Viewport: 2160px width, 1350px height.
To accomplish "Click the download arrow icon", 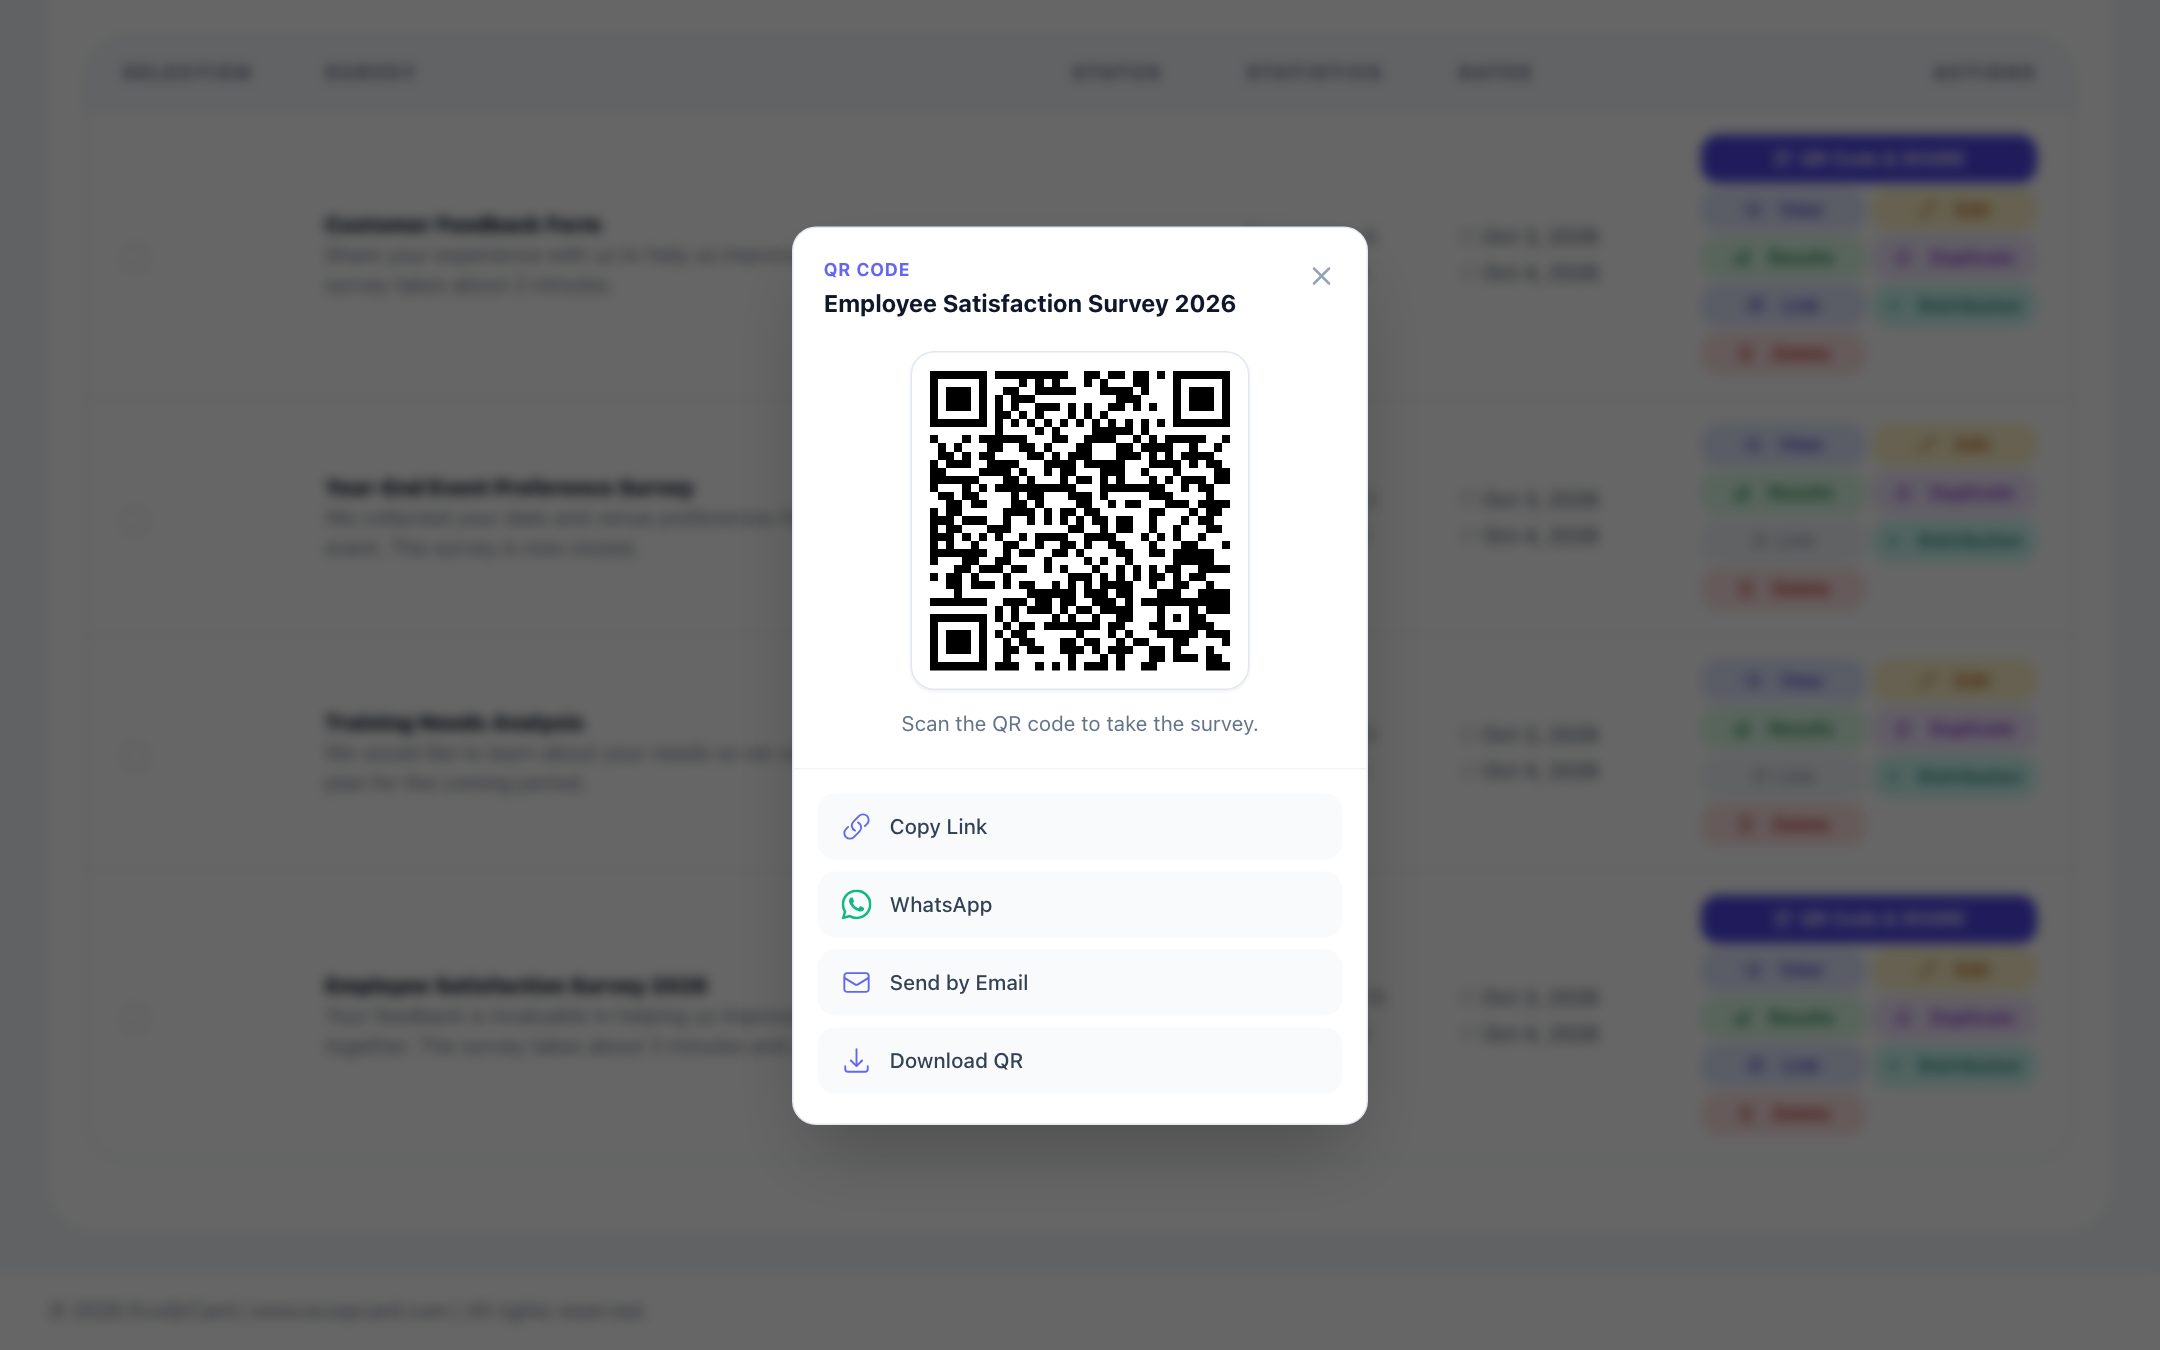I will coord(856,1061).
